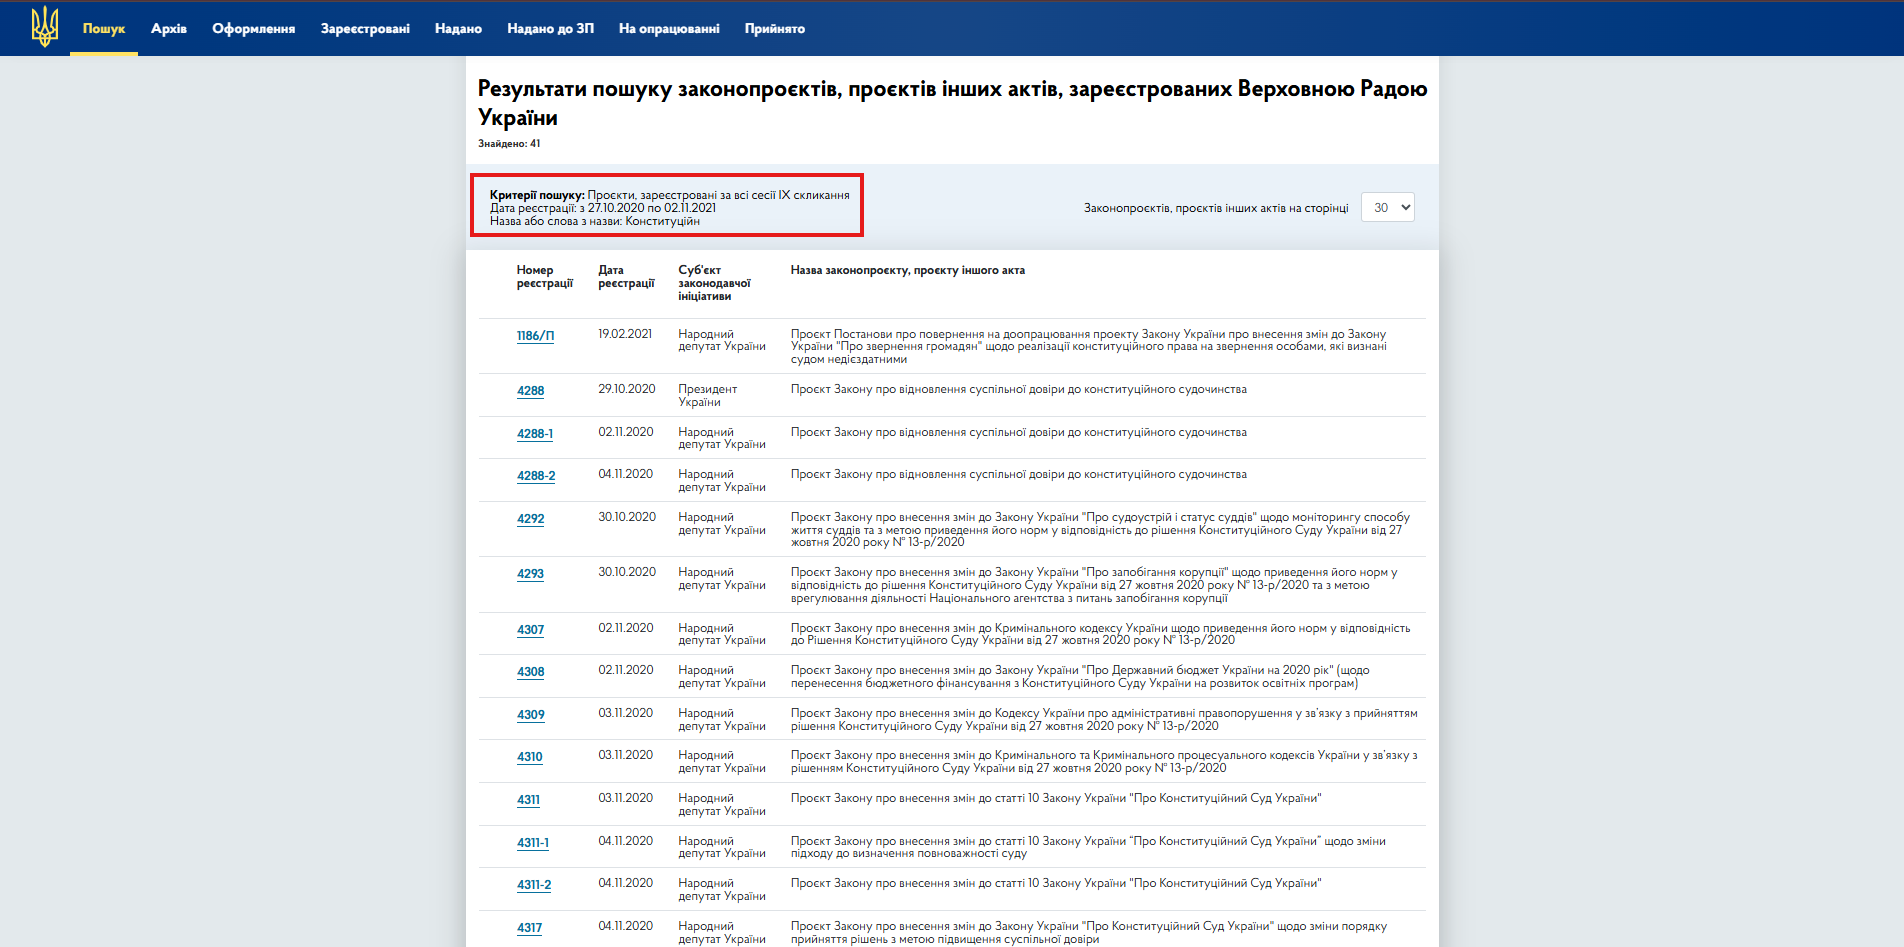Click the 'Номер реєстрації' column header
This screenshot has width=1904, height=947.
(544, 277)
